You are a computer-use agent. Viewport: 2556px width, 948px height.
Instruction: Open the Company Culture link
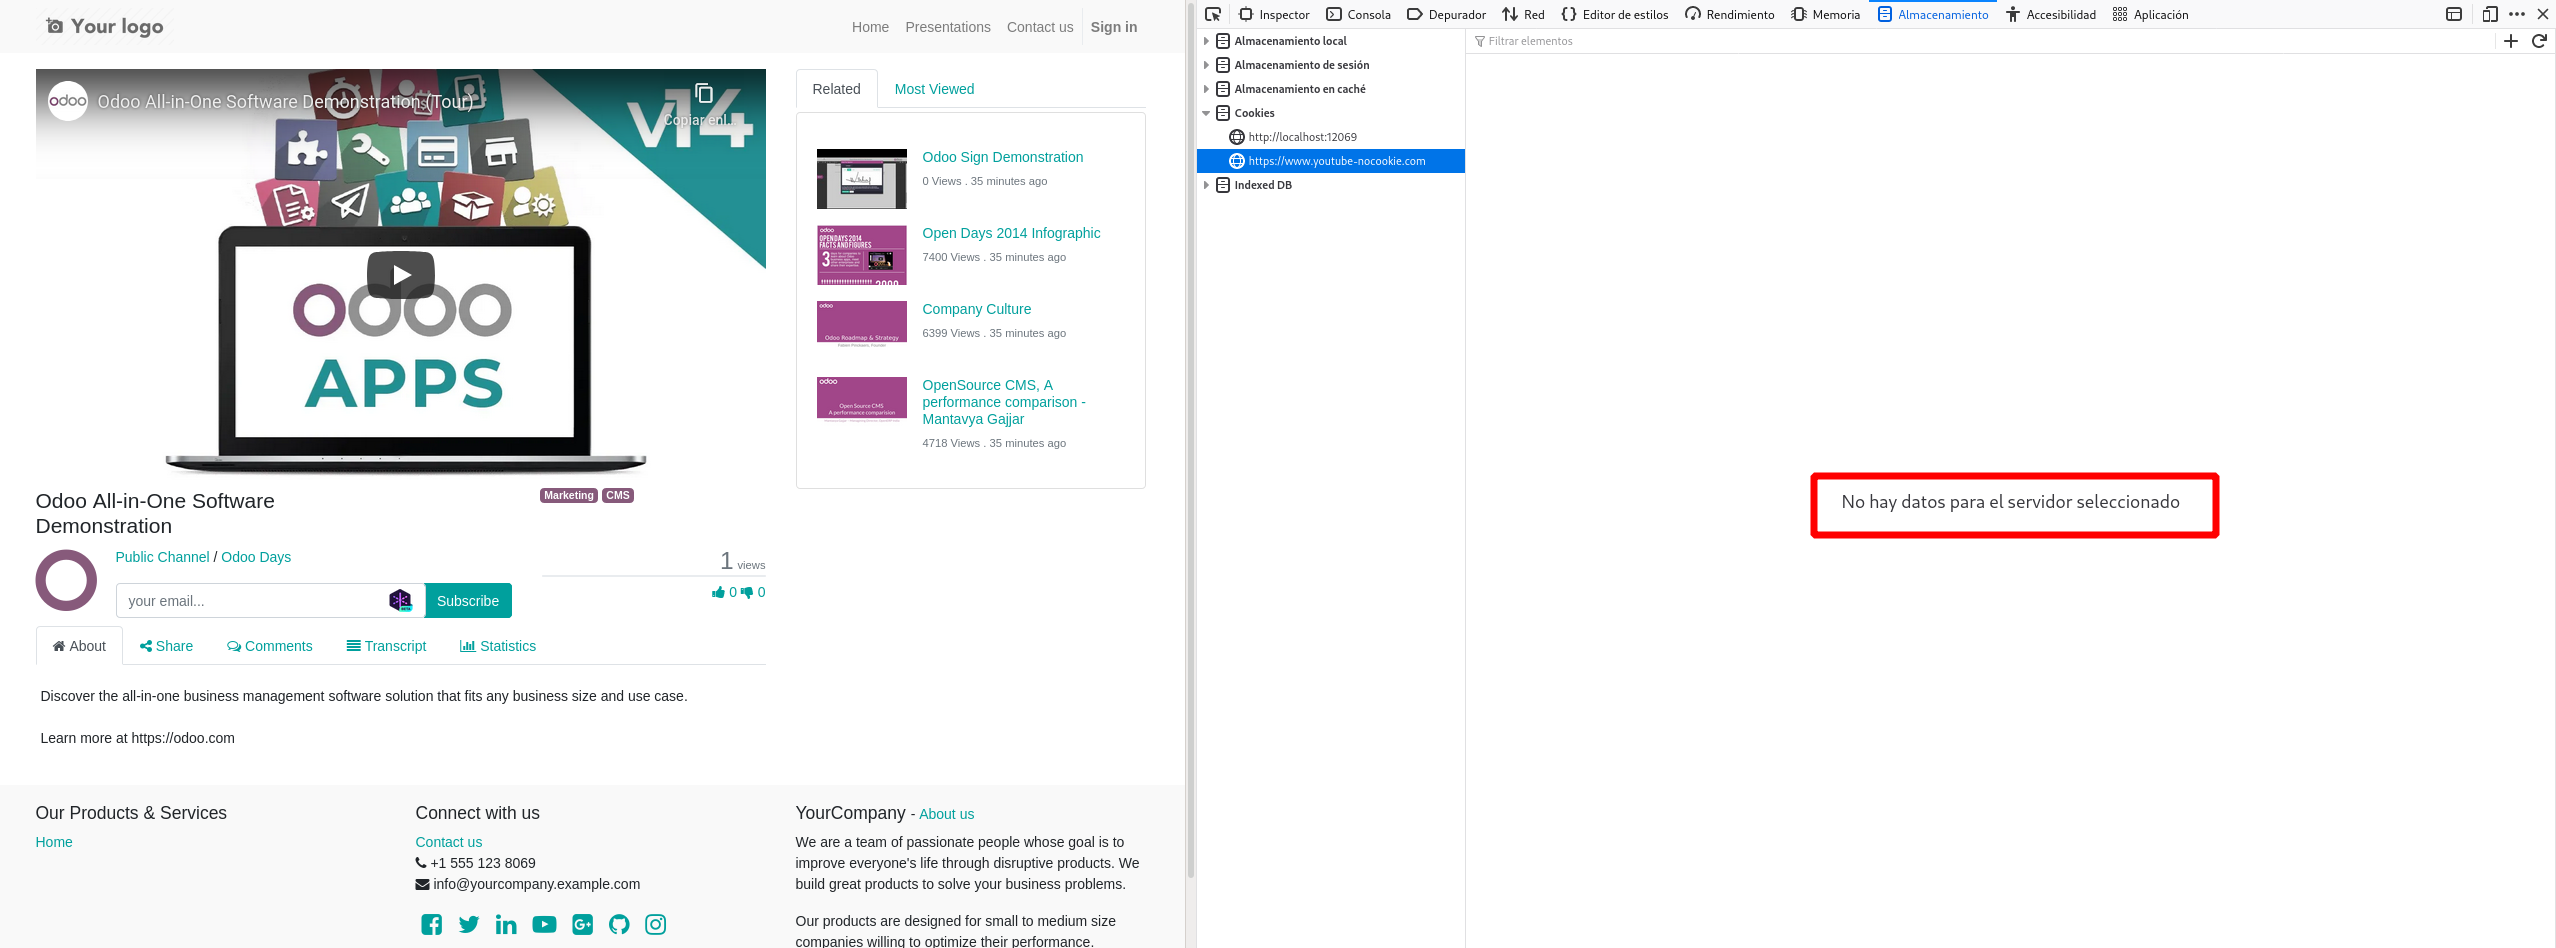pos(977,309)
